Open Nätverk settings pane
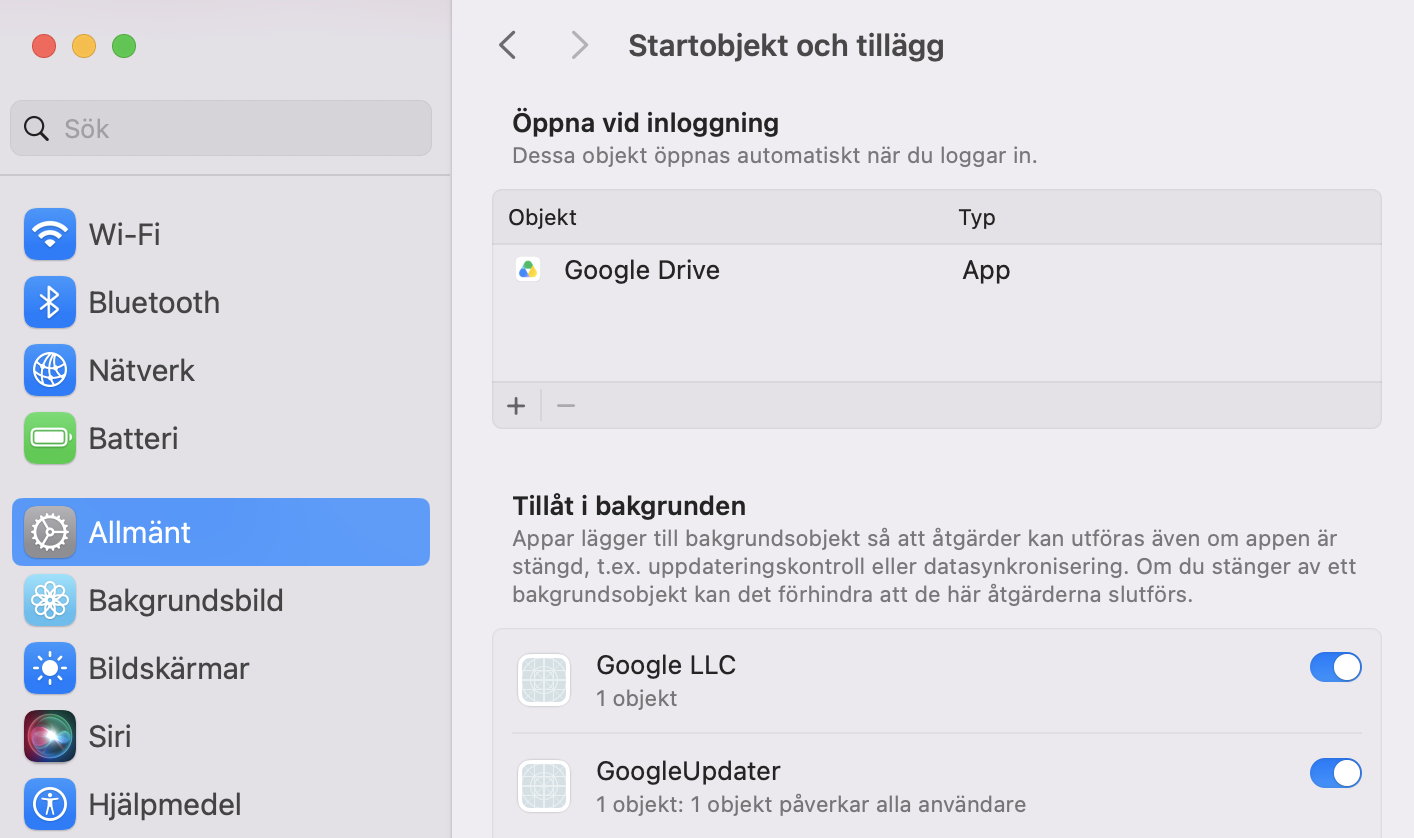 [x=221, y=370]
